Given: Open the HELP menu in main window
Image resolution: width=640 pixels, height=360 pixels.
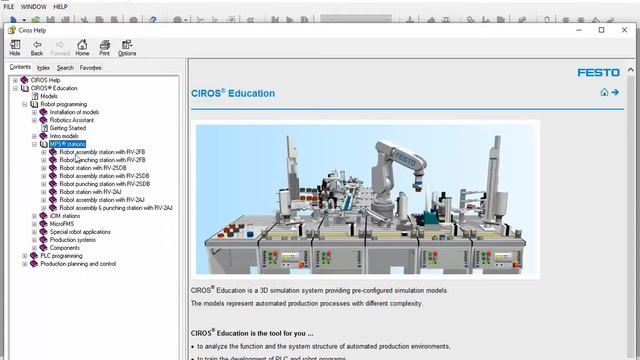Looking at the screenshot, I should pyautogui.click(x=60, y=7).
